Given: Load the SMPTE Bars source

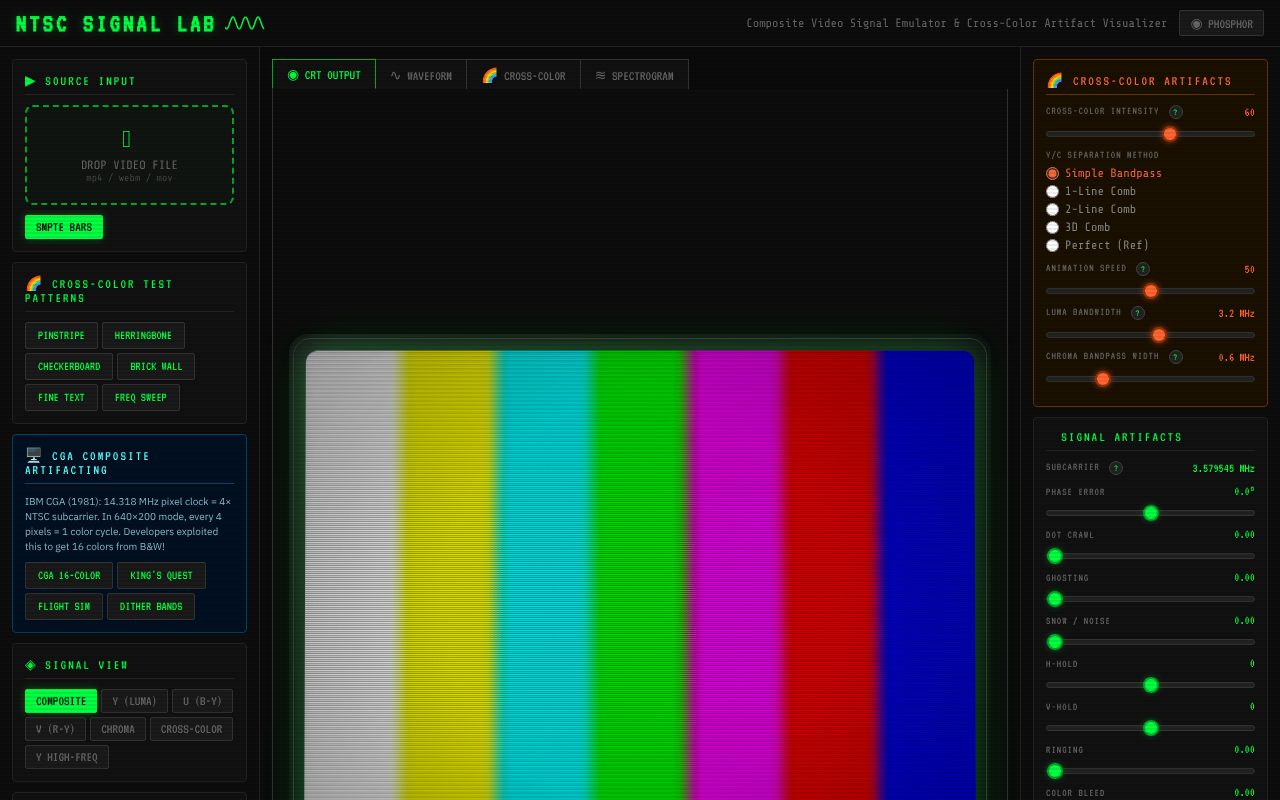Looking at the screenshot, I should (x=64, y=227).
